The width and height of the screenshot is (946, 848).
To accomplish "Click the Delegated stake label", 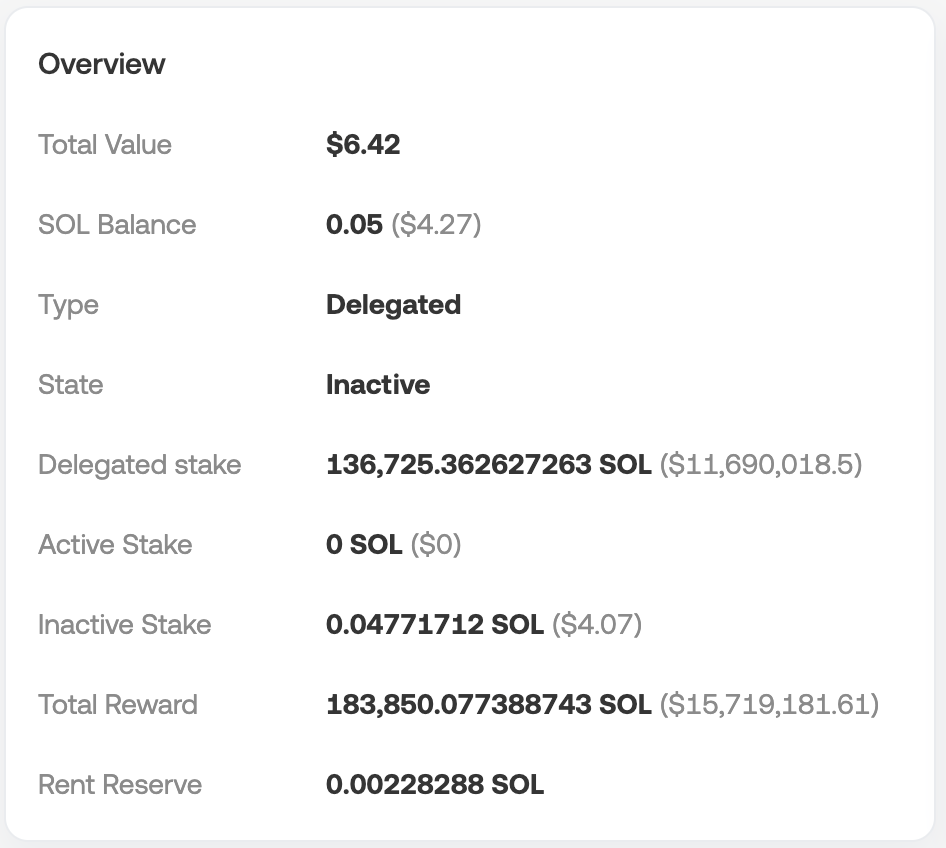I will 139,465.
